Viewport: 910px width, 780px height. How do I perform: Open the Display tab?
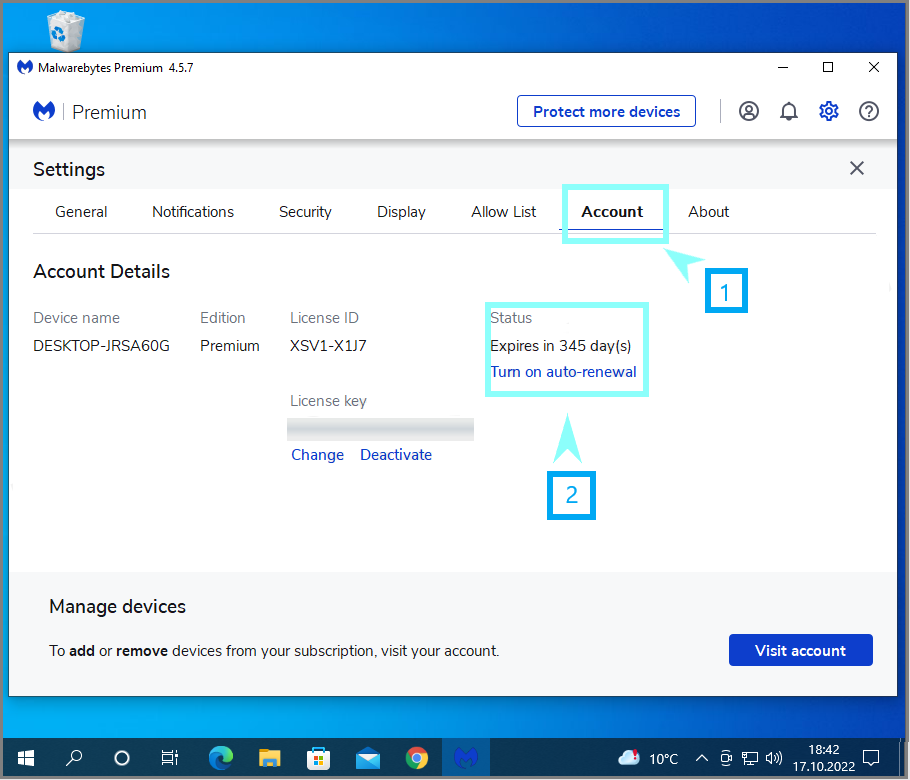click(x=401, y=212)
